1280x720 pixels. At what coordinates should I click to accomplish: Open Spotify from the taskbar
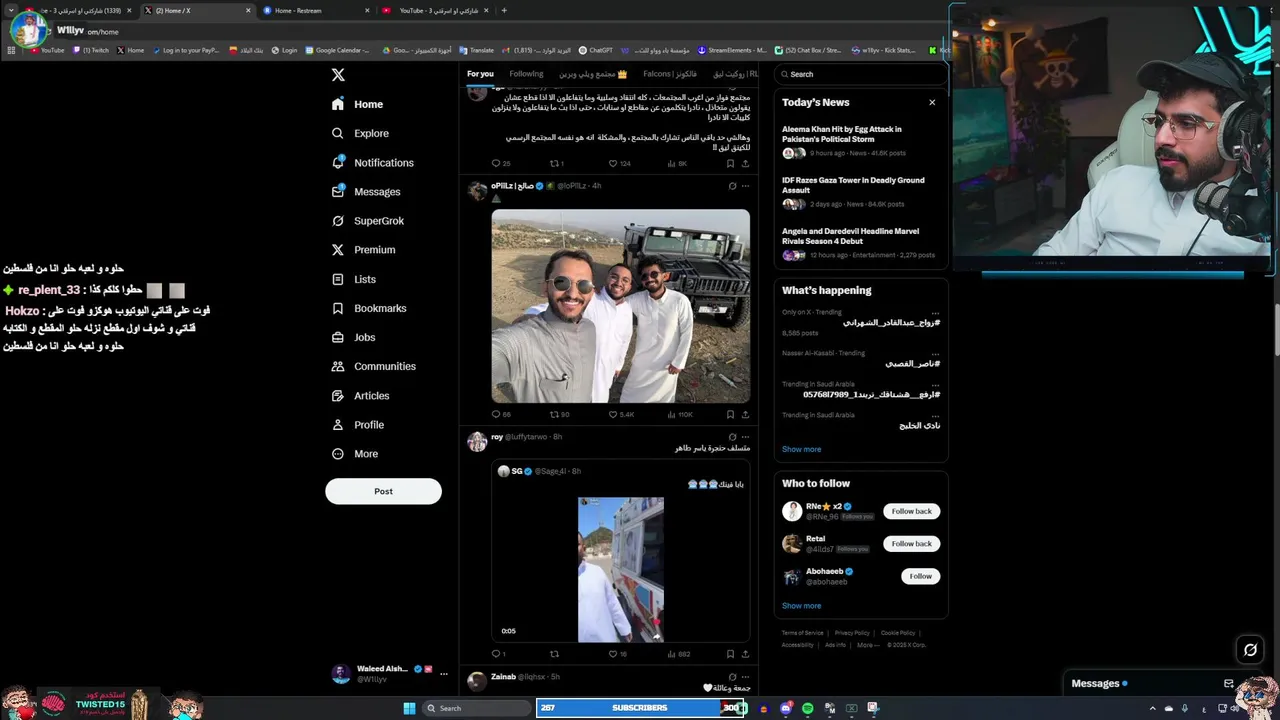808,708
